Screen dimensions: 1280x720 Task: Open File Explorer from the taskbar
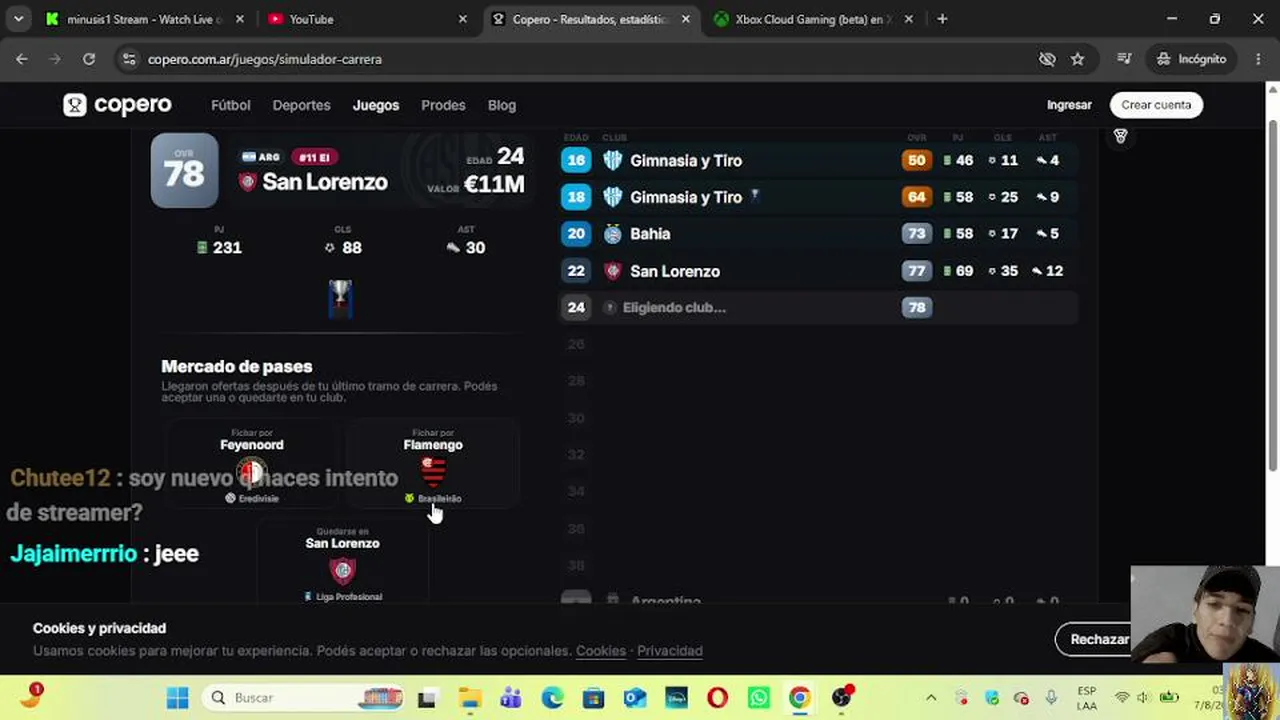pyautogui.click(x=469, y=698)
